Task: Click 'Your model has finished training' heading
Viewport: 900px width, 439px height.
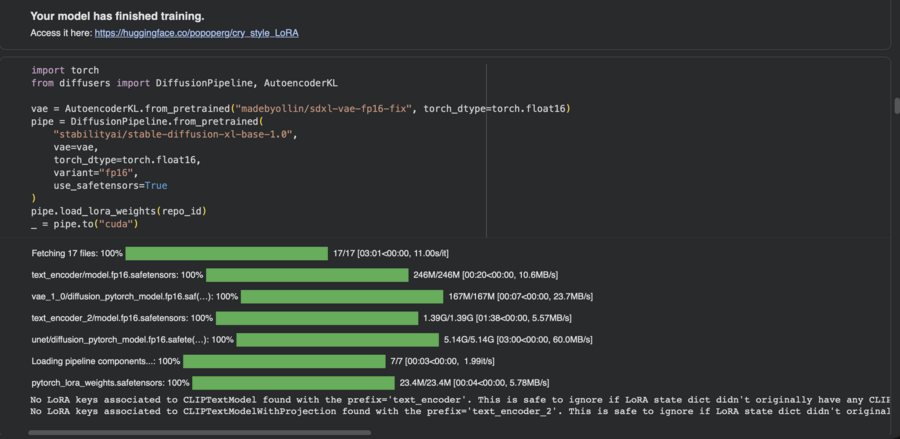Action: [117, 16]
